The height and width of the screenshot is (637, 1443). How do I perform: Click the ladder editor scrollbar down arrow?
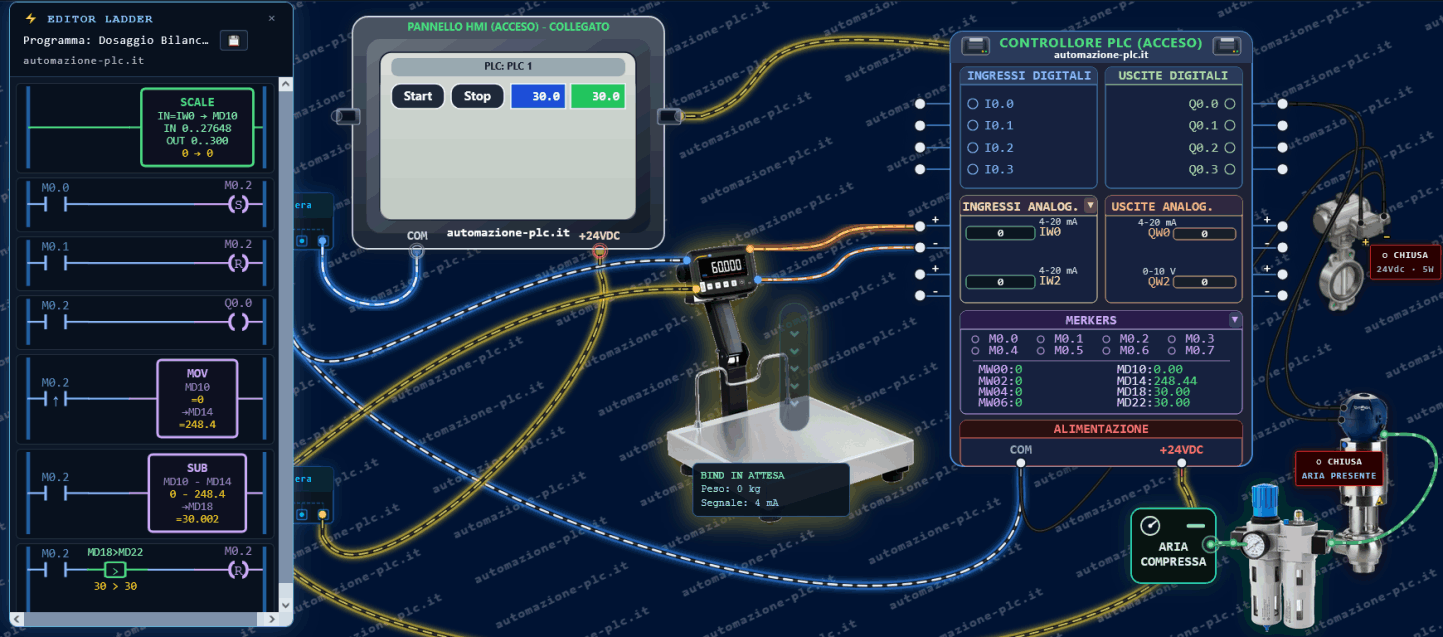tap(286, 605)
